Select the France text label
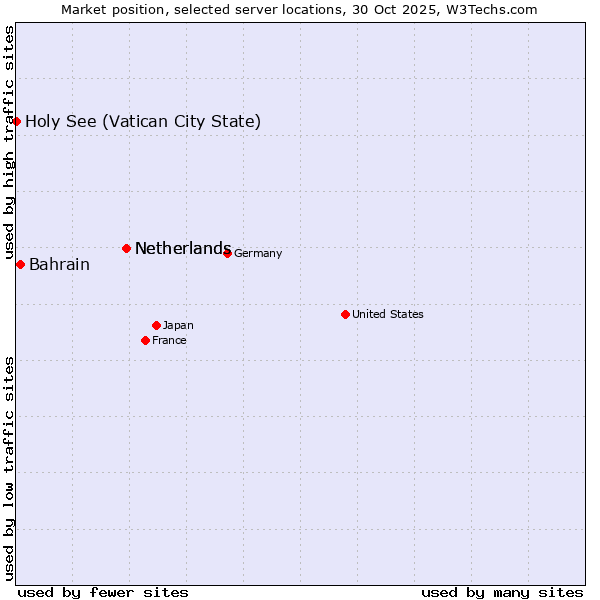600x600 pixels. tap(169, 341)
